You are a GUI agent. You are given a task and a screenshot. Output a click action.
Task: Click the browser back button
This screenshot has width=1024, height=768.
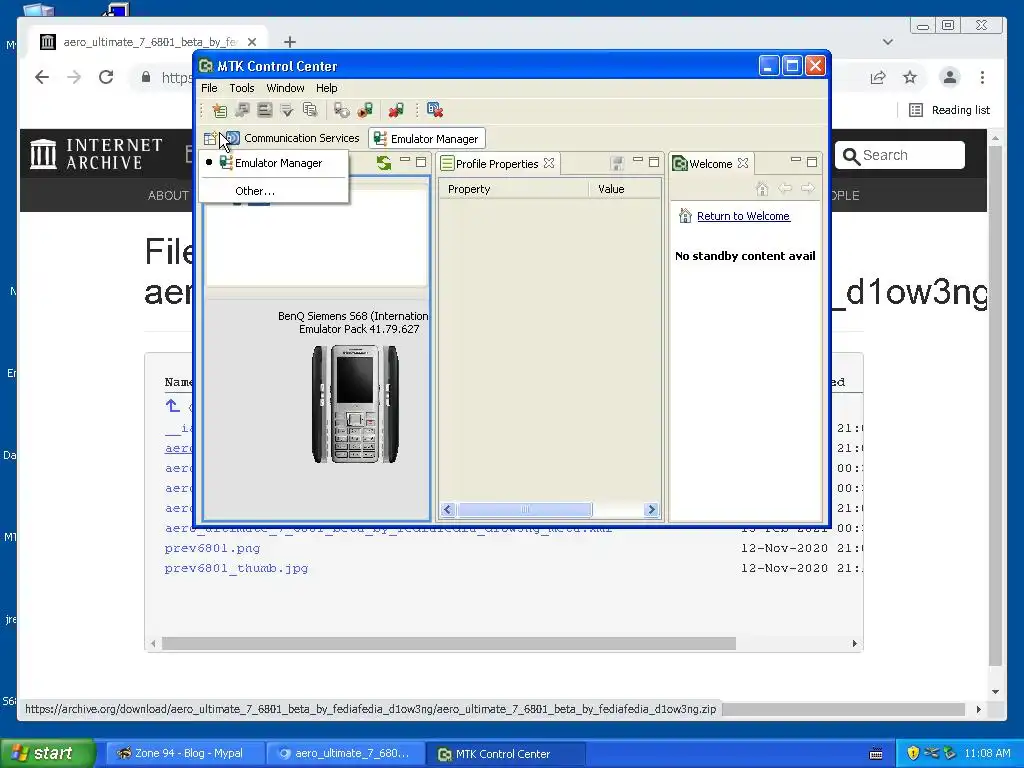coord(42,77)
